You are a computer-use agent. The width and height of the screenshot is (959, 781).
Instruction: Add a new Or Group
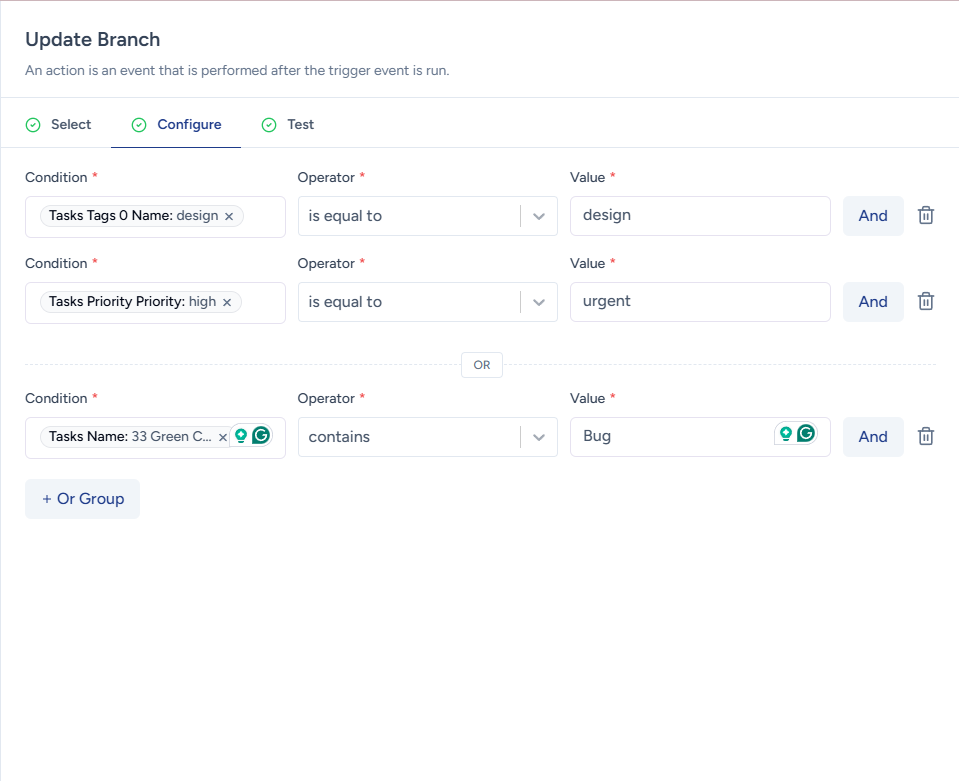coord(82,499)
